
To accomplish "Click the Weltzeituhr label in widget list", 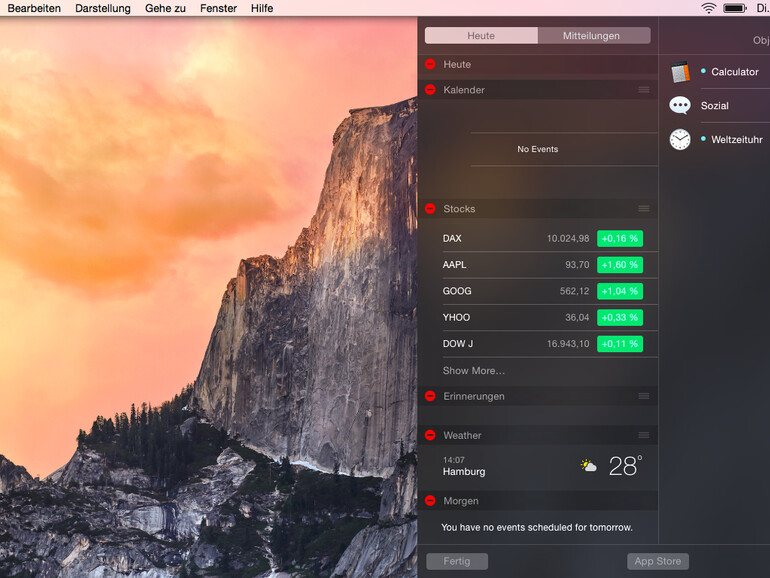I will (737, 139).
